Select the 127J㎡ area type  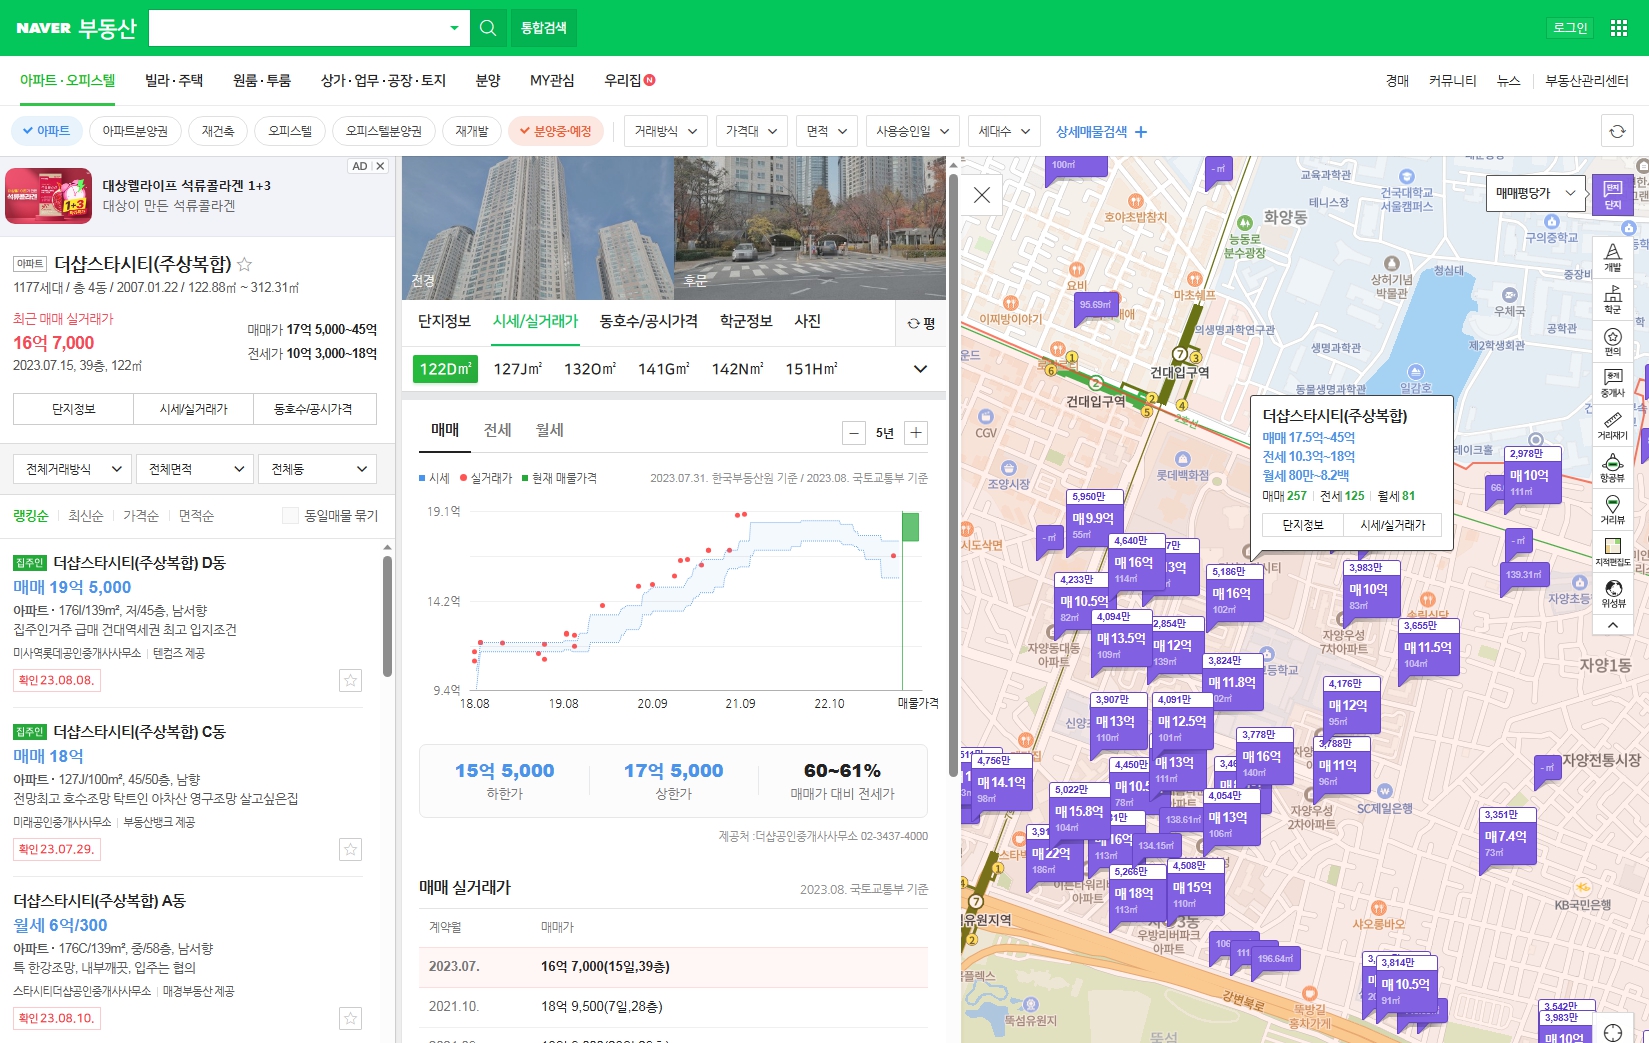(518, 369)
